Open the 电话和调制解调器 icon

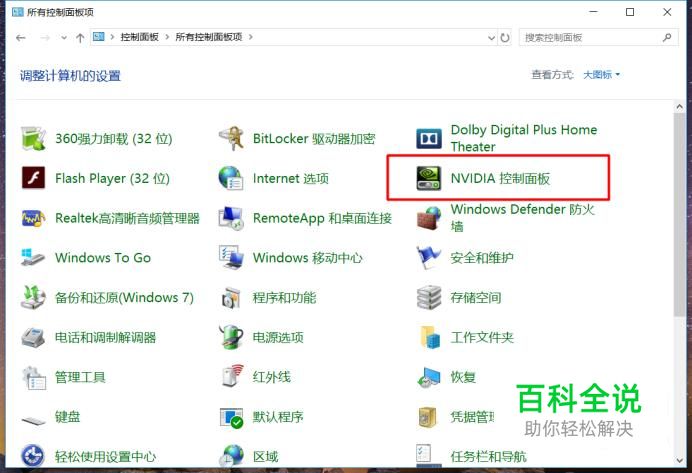[x=33, y=338]
